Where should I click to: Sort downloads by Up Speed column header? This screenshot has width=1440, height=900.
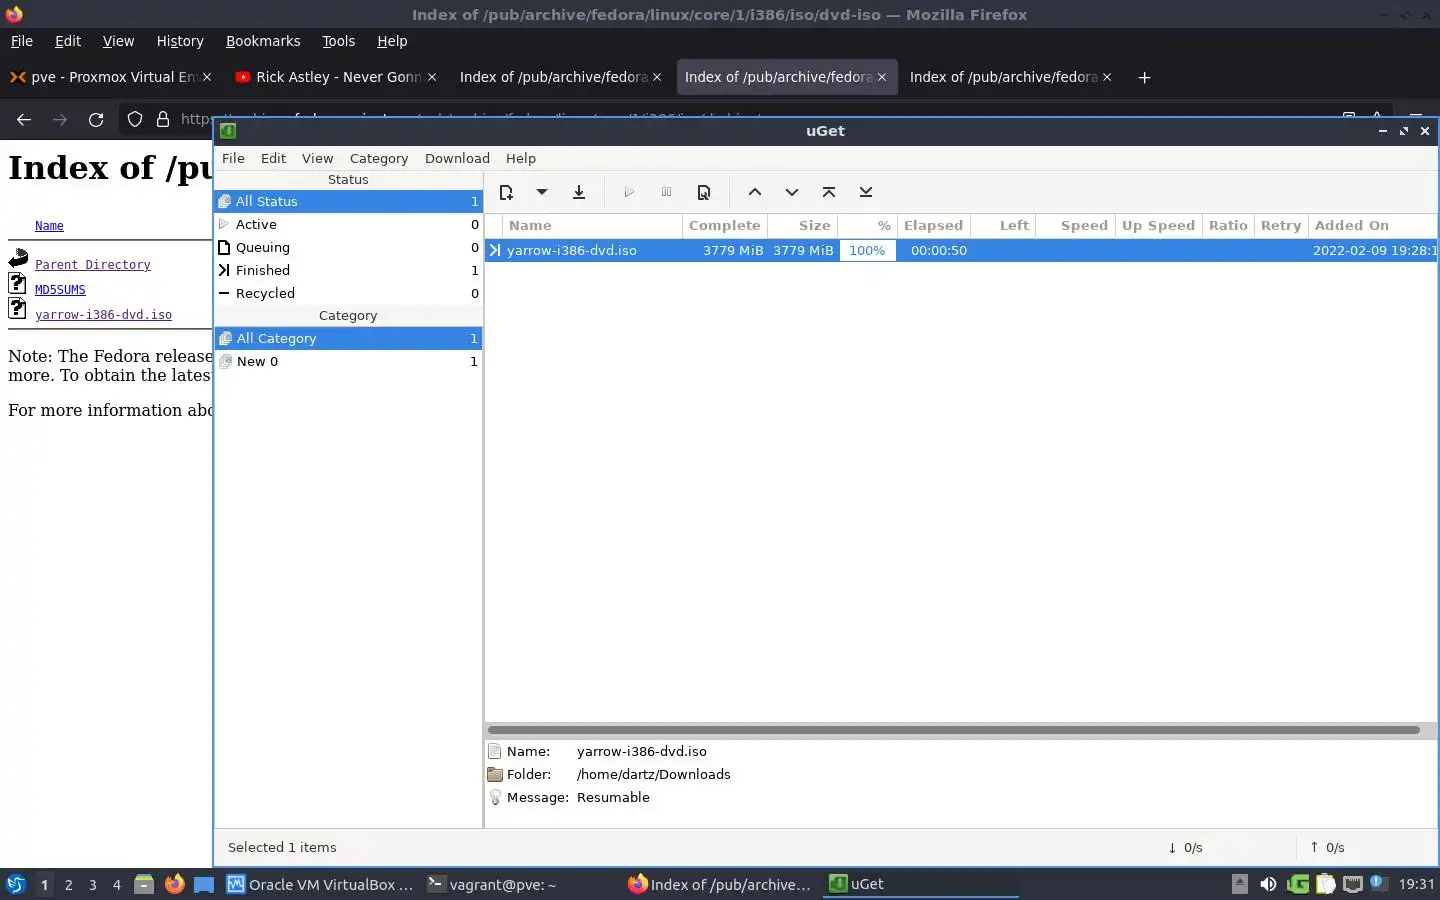click(x=1158, y=225)
